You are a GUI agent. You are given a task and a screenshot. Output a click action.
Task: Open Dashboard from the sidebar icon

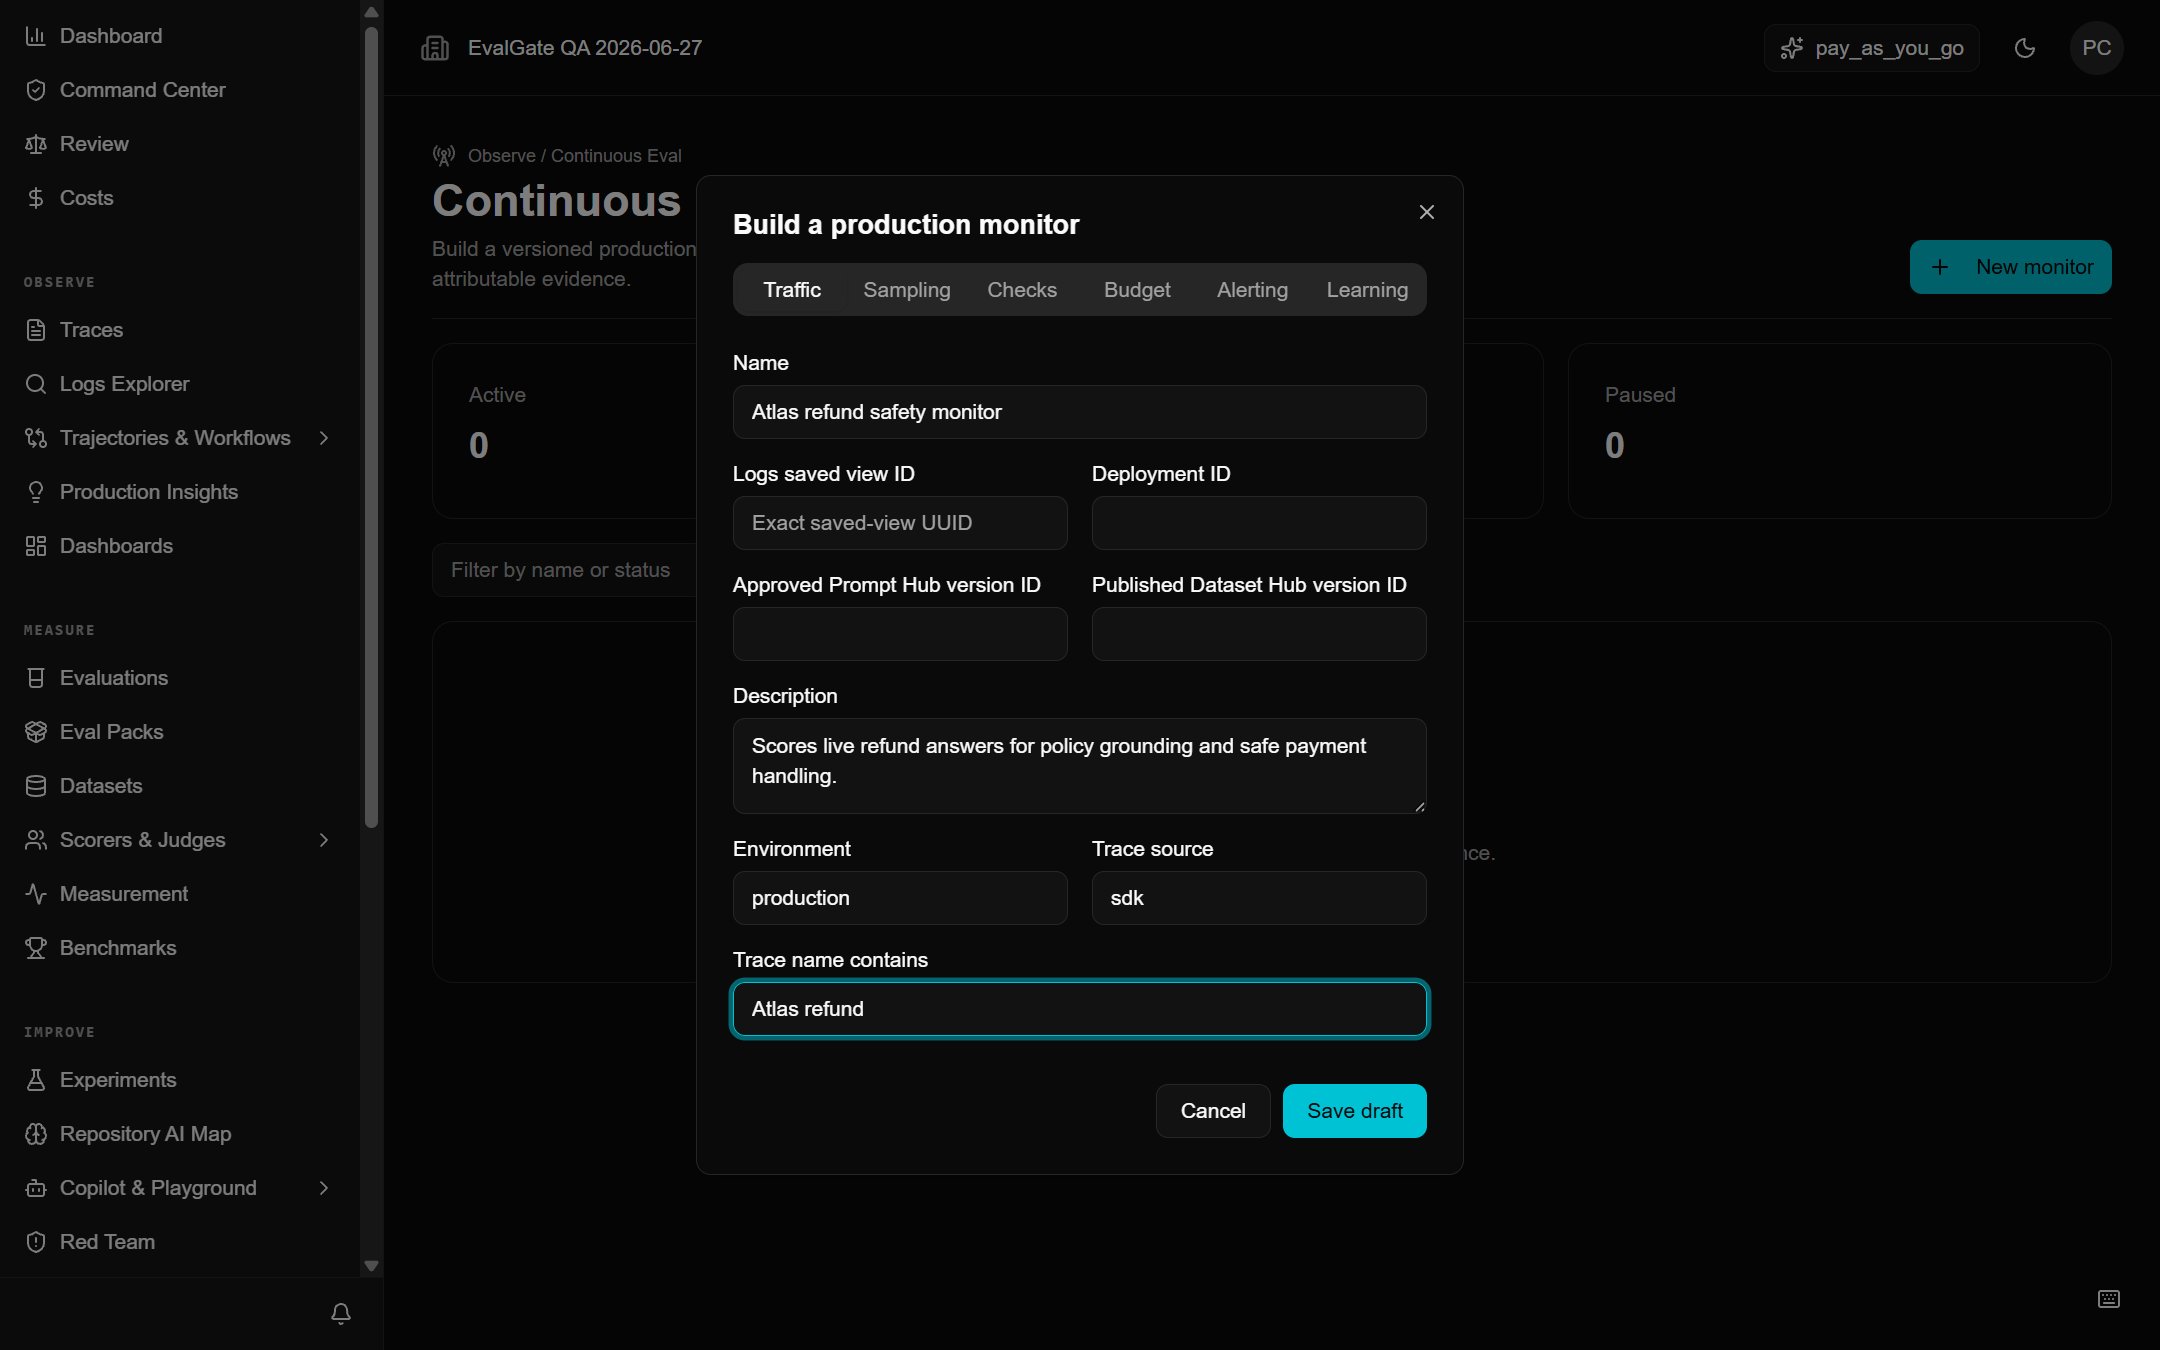coord(36,36)
